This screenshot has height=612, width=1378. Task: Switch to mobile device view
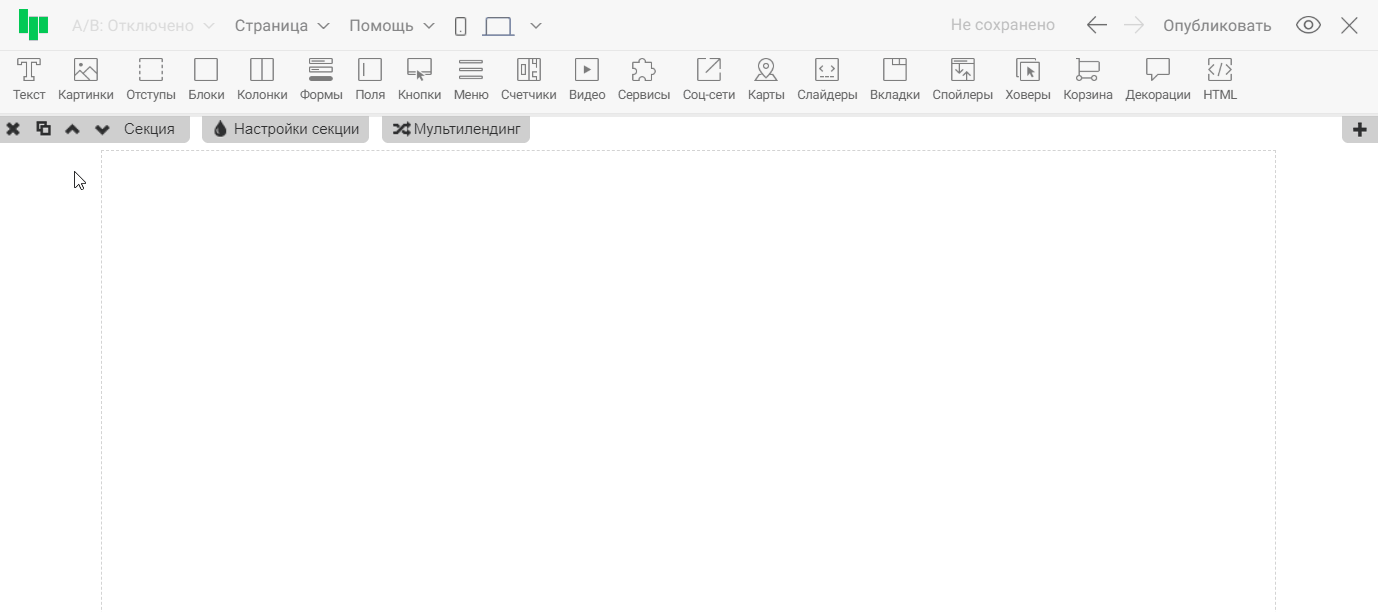click(x=460, y=26)
